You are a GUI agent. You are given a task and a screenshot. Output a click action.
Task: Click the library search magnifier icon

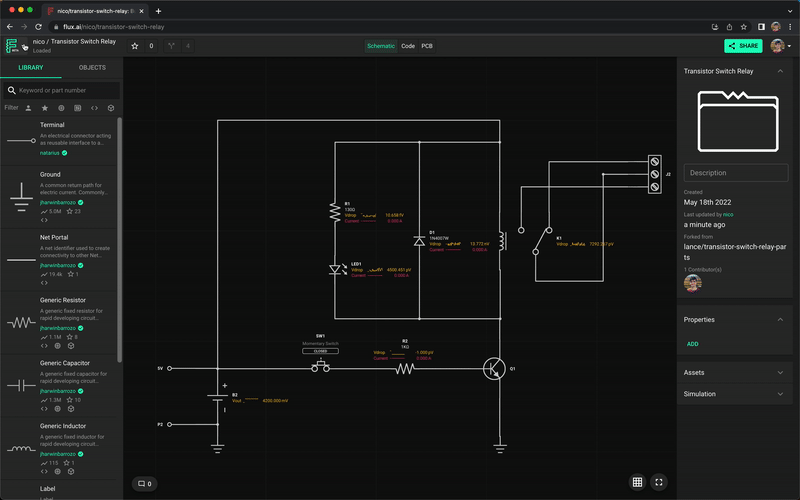(11, 90)
